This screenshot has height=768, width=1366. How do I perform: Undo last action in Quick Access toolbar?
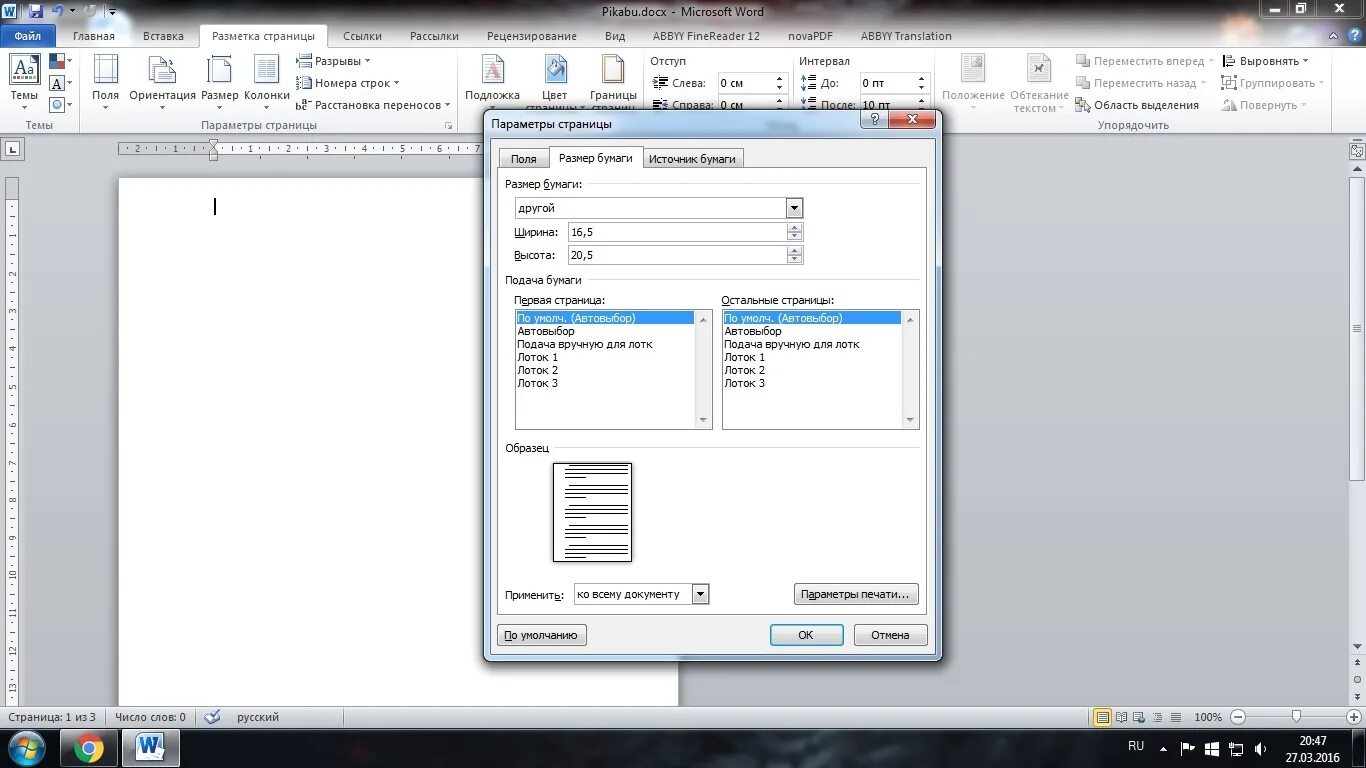pos(58,11)
